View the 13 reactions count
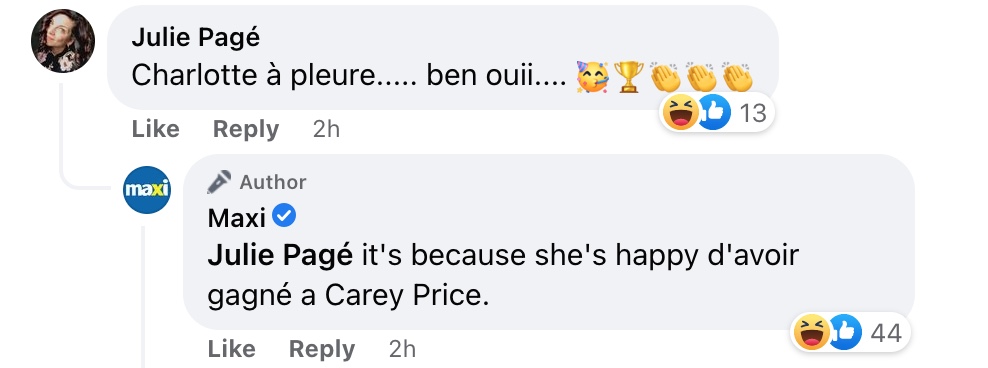 tap(752, 113)
